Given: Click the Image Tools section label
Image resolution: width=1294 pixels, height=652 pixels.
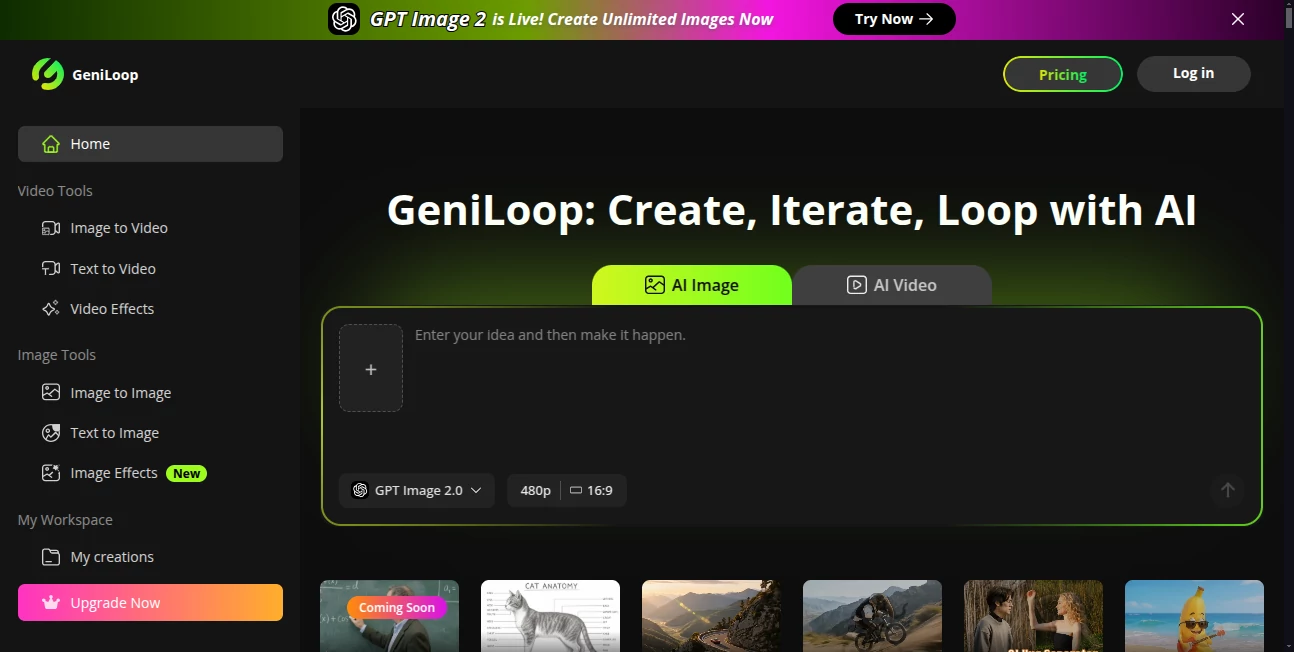Looking at the screenshot, I should click(57, 355).
